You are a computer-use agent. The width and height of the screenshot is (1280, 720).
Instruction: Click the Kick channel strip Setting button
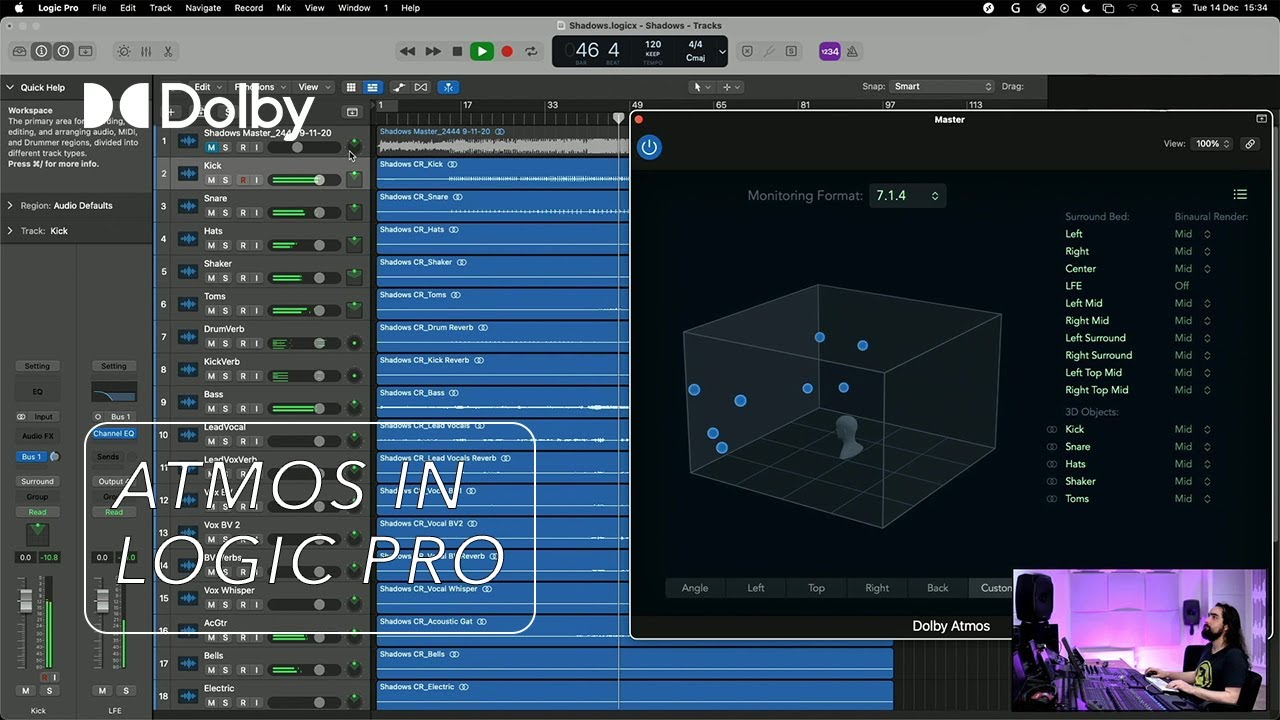pos(37,366)
